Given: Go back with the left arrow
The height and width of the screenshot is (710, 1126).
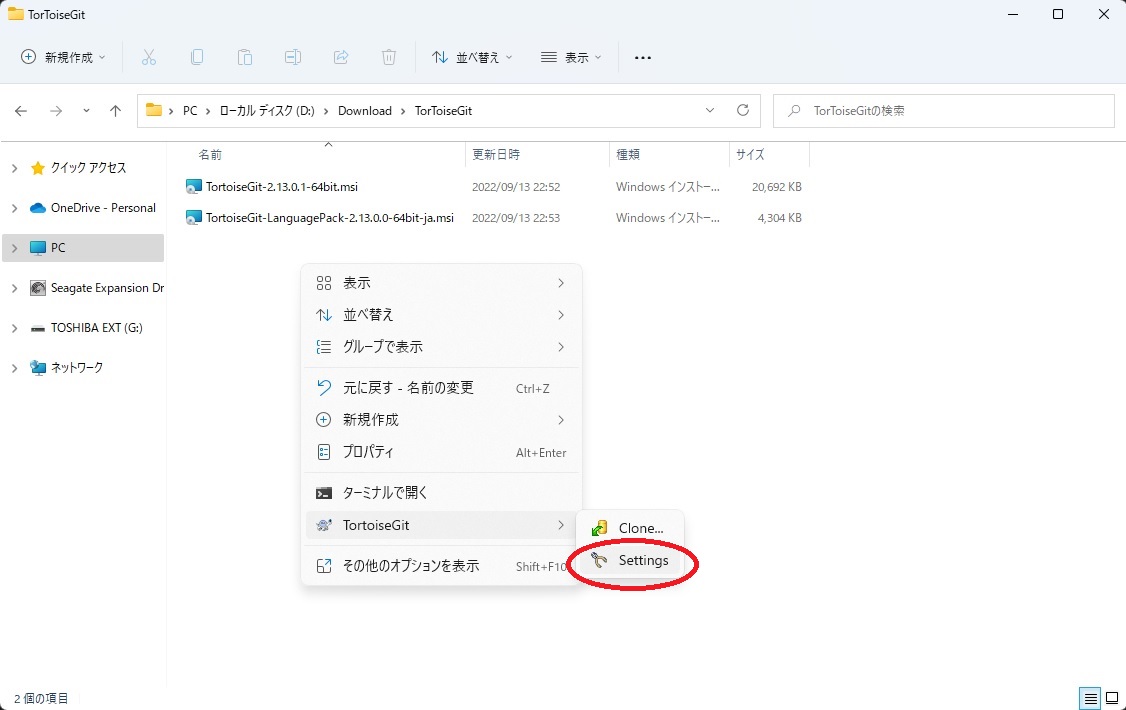Looking at the screenshot, I should pos(21,111).
